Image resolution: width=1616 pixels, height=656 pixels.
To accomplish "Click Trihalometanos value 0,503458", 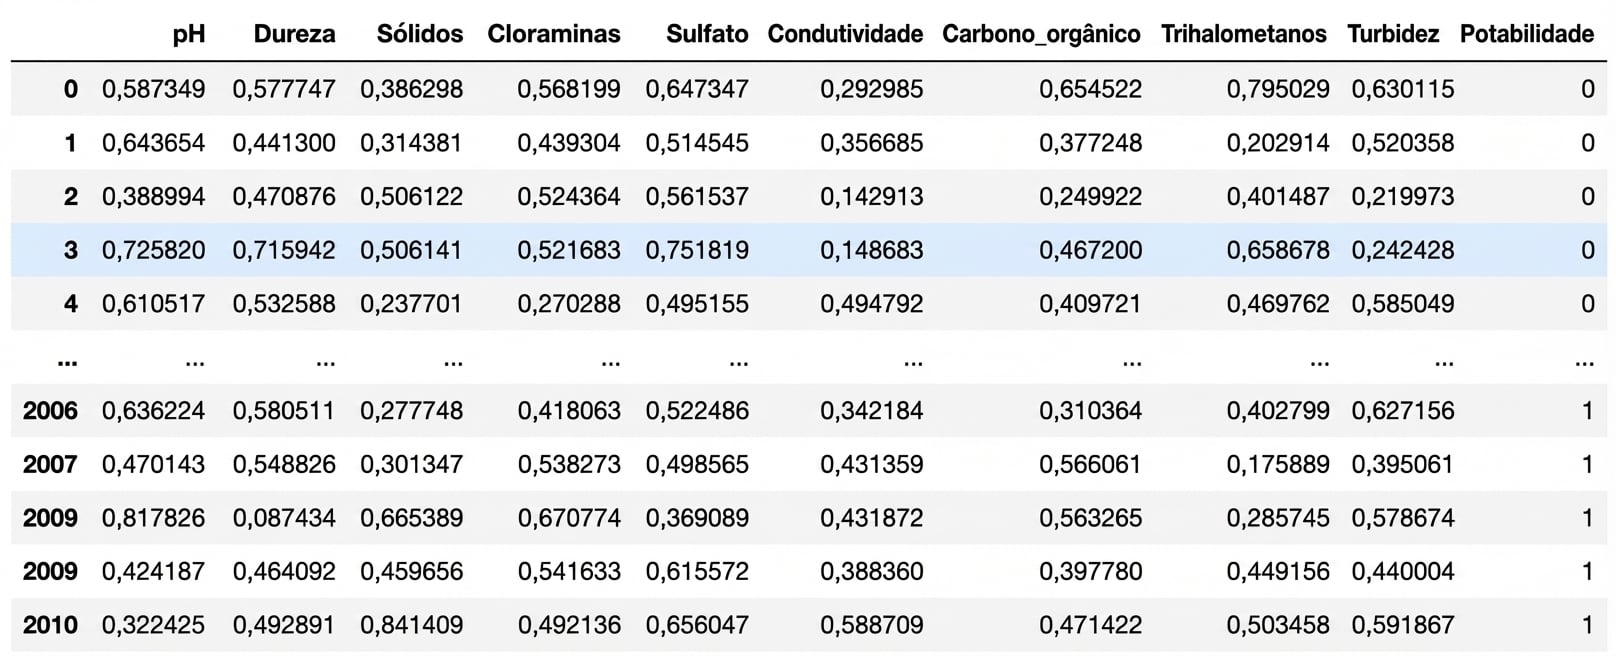I will pos(1278,625).
